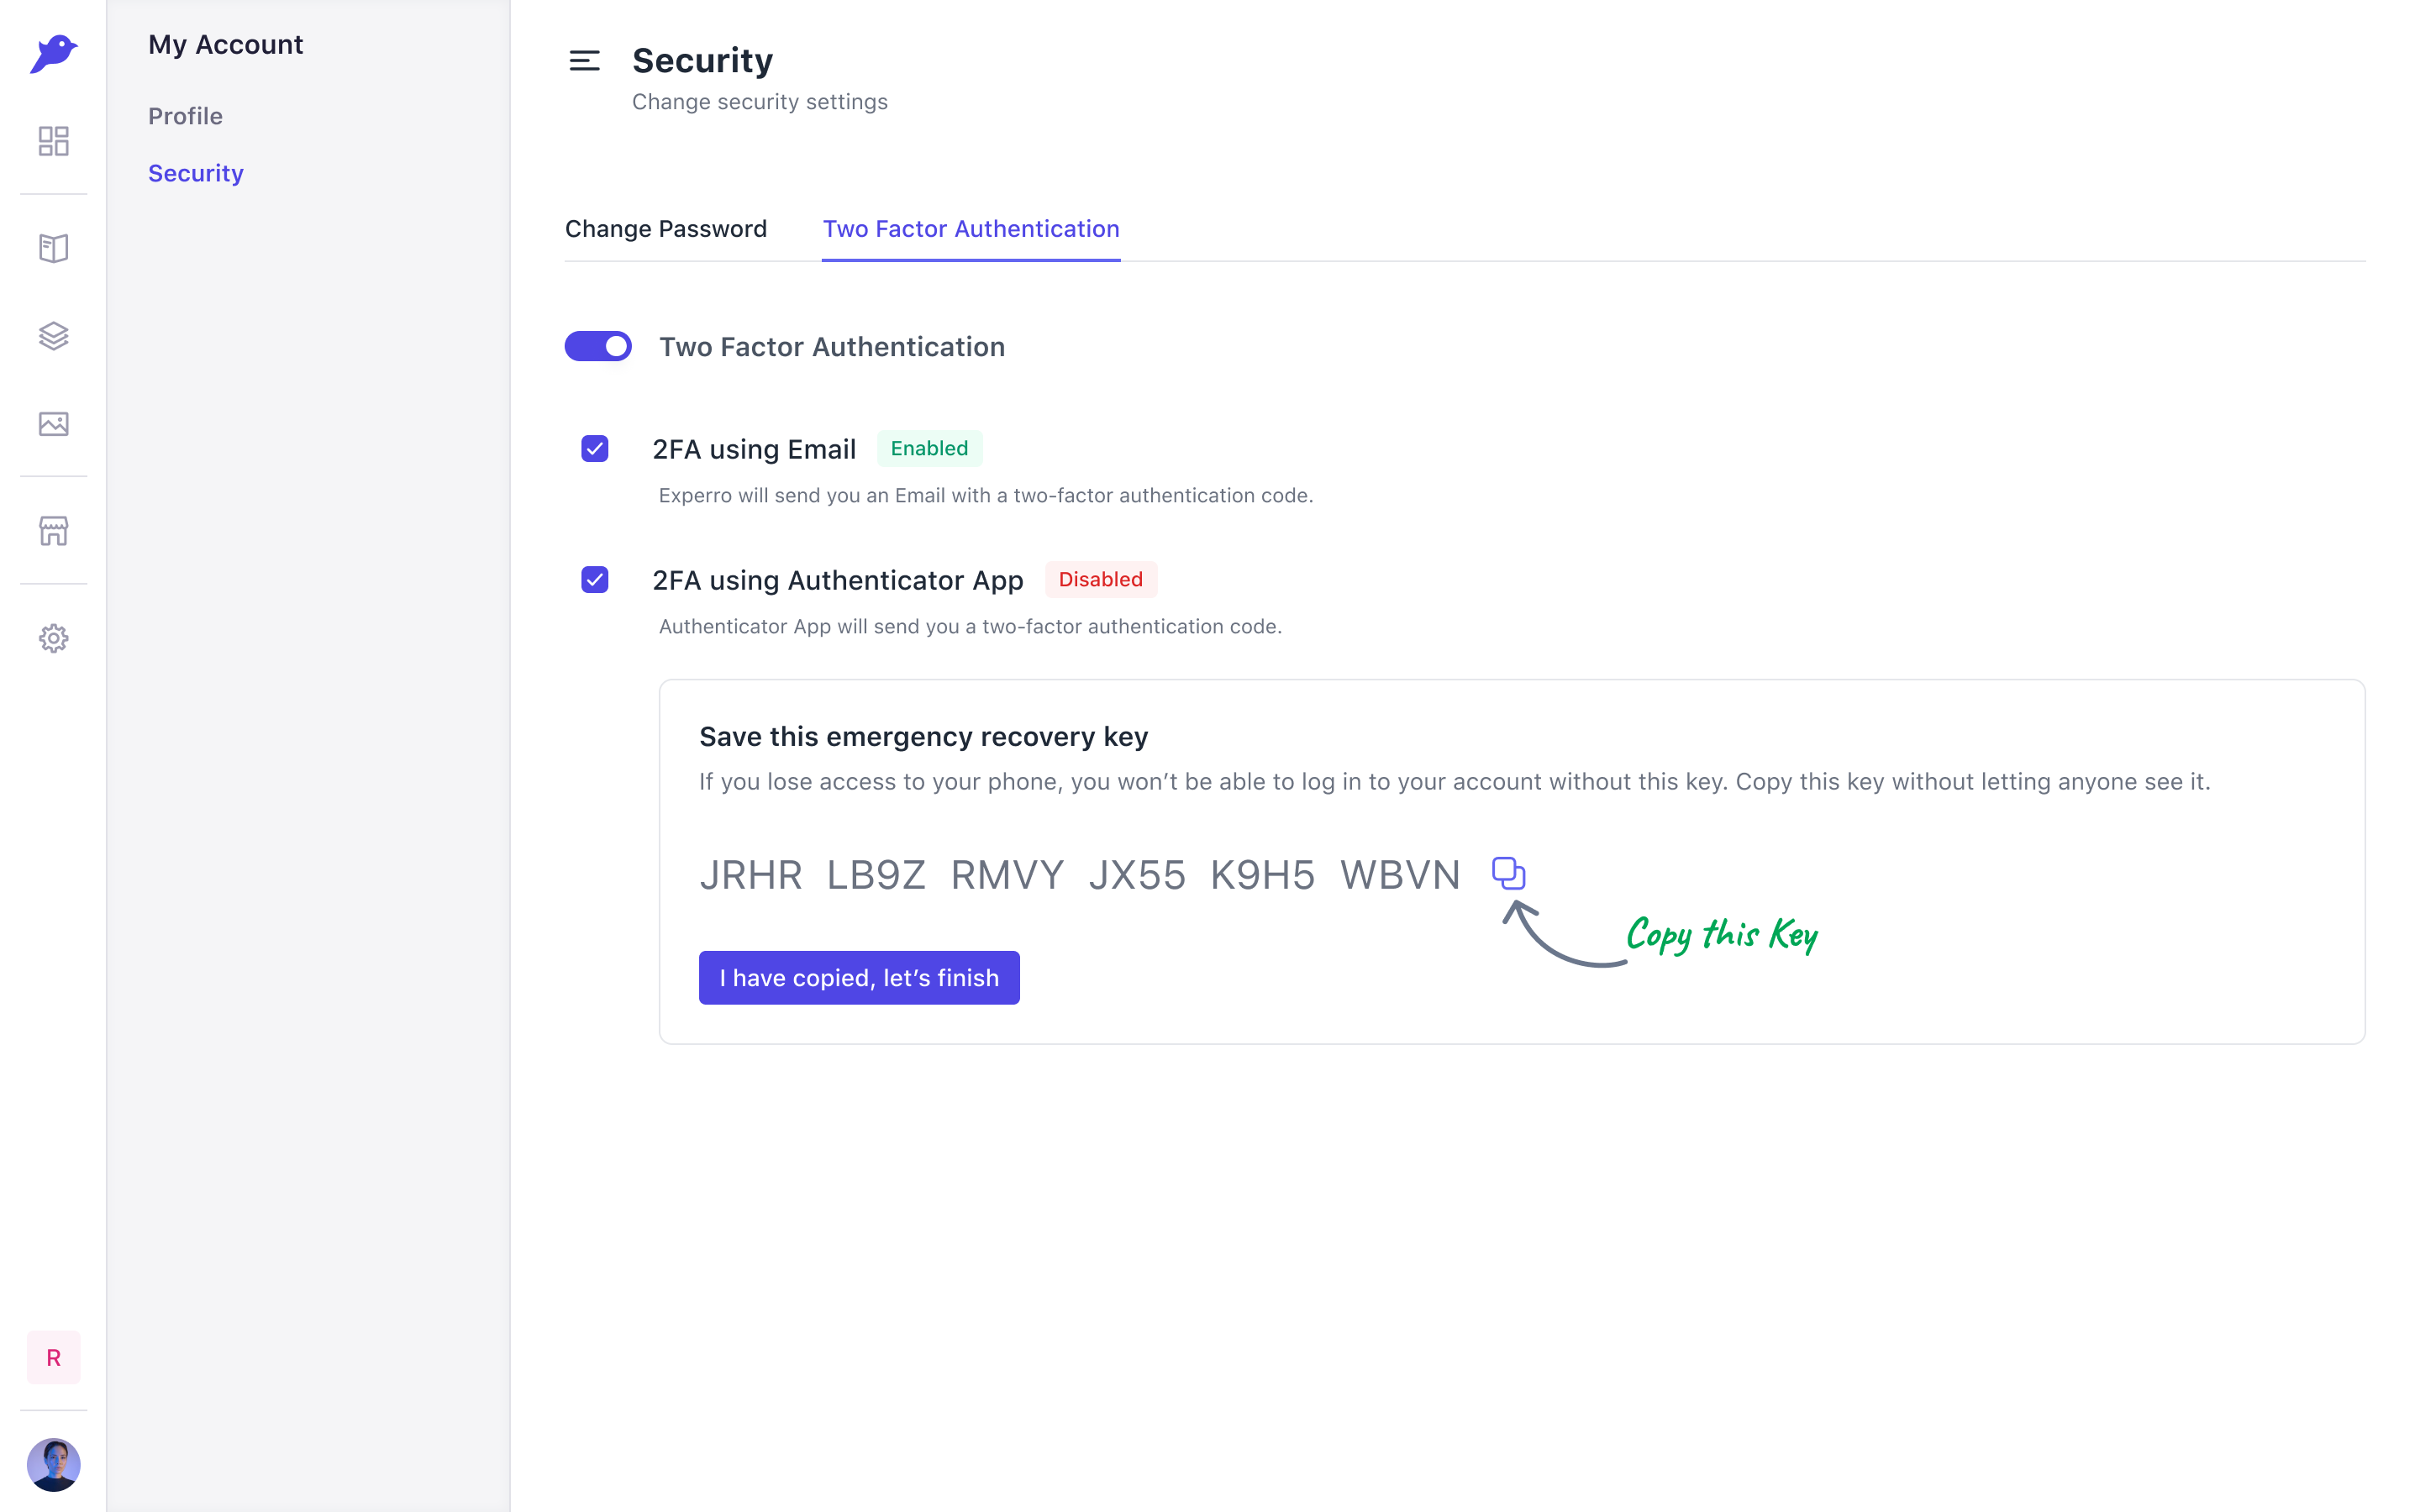Viewport: 2420px width, 1512px height.
Task: Click the Experro bird logo
Action: click(x=53, y=53)
